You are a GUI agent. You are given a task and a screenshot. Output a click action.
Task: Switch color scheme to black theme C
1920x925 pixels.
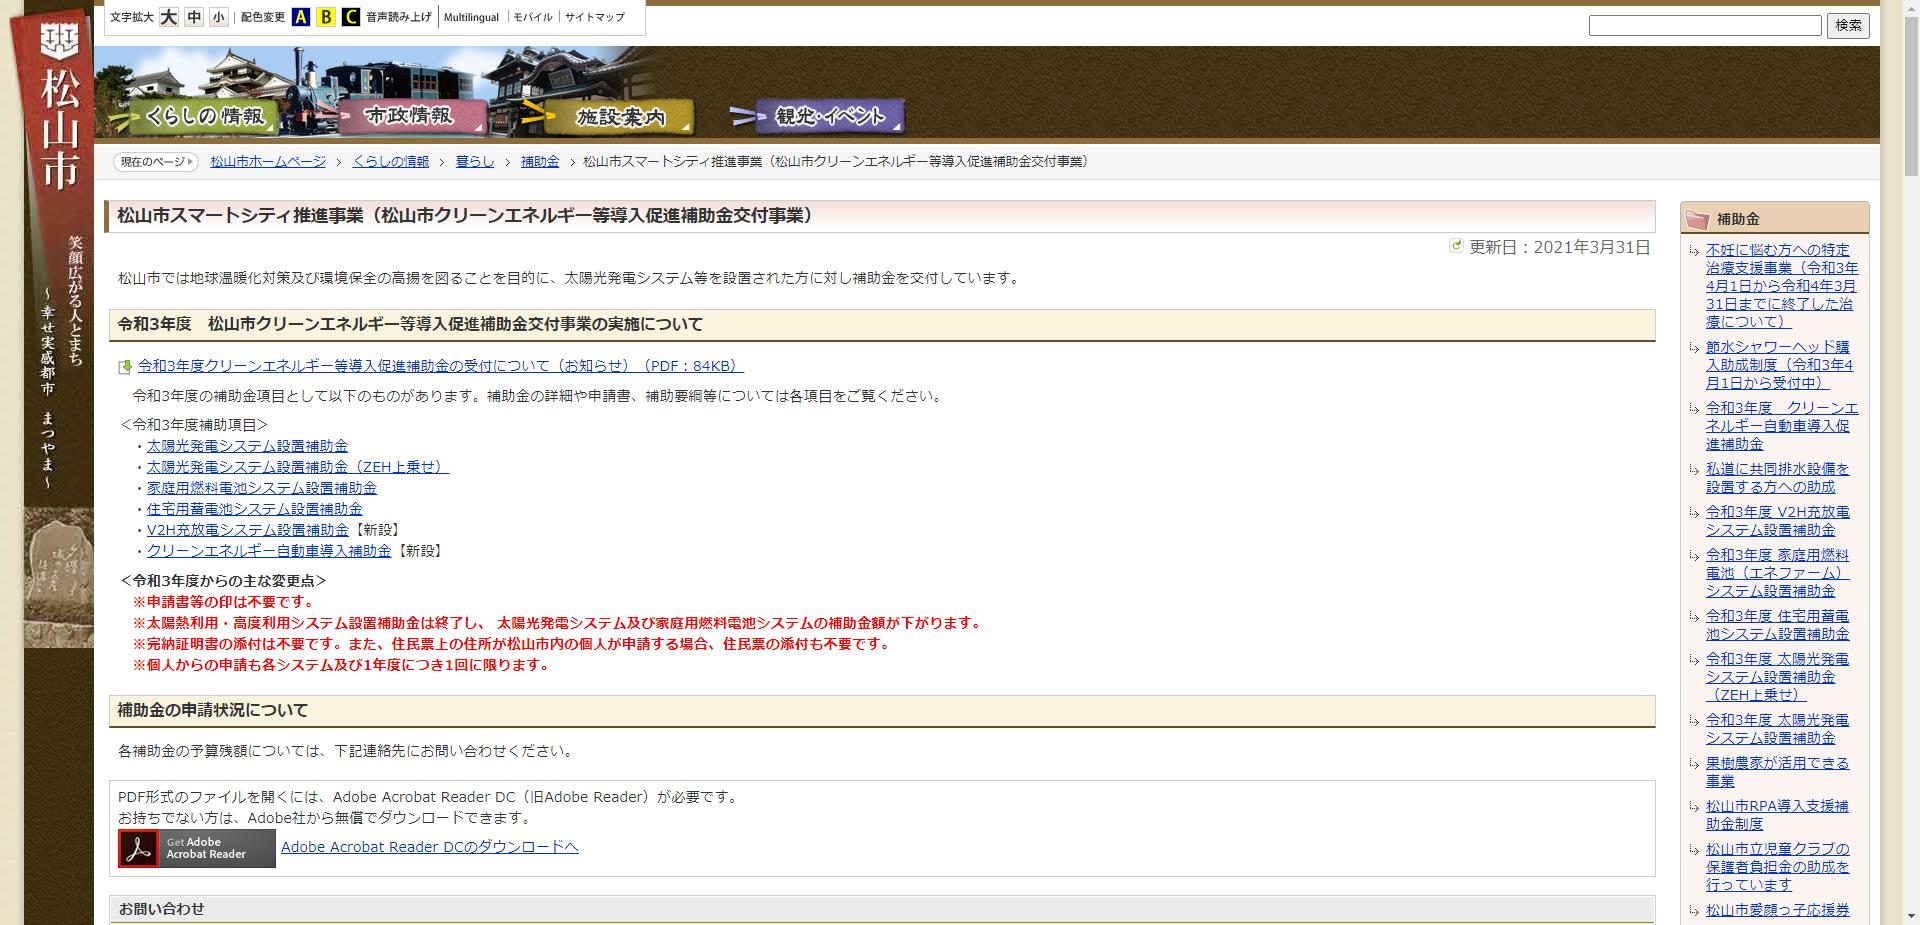[x=349, y=17]
